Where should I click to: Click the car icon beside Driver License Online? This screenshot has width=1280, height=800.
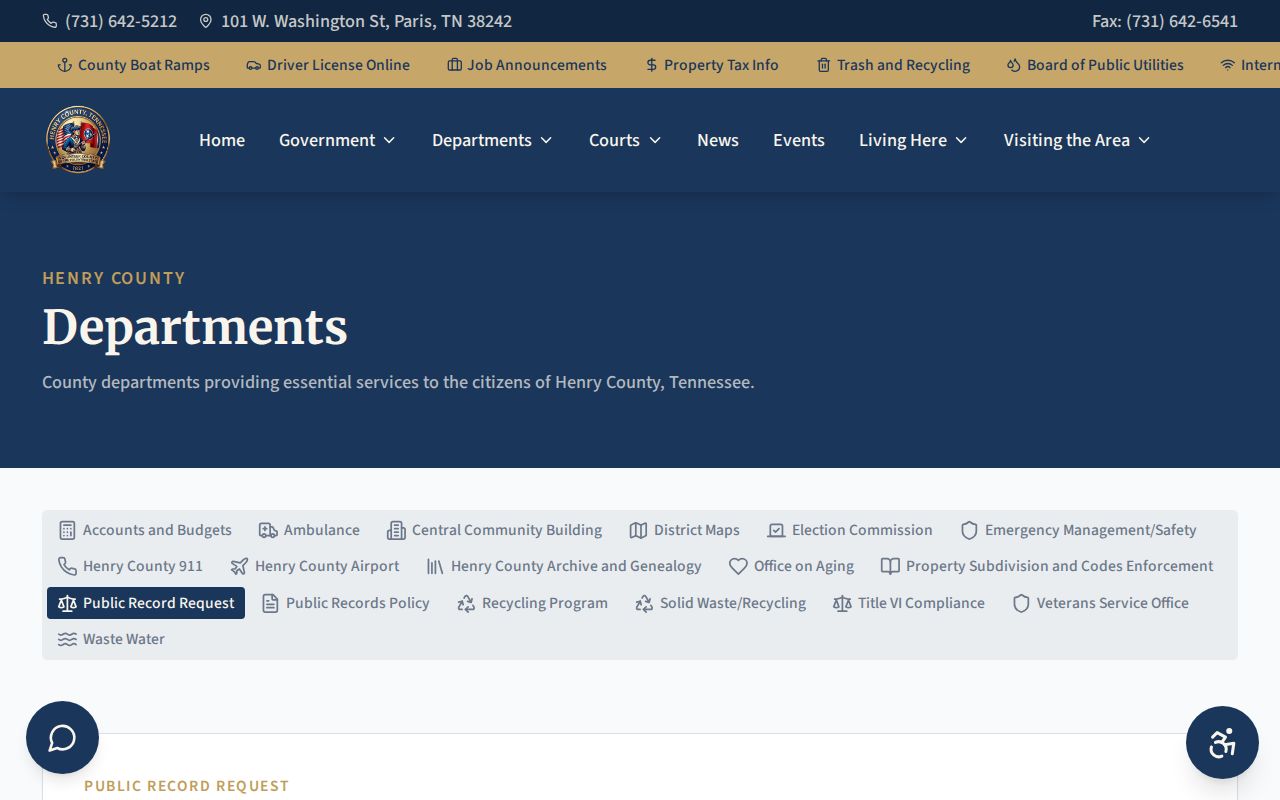(x=254, y=65)
